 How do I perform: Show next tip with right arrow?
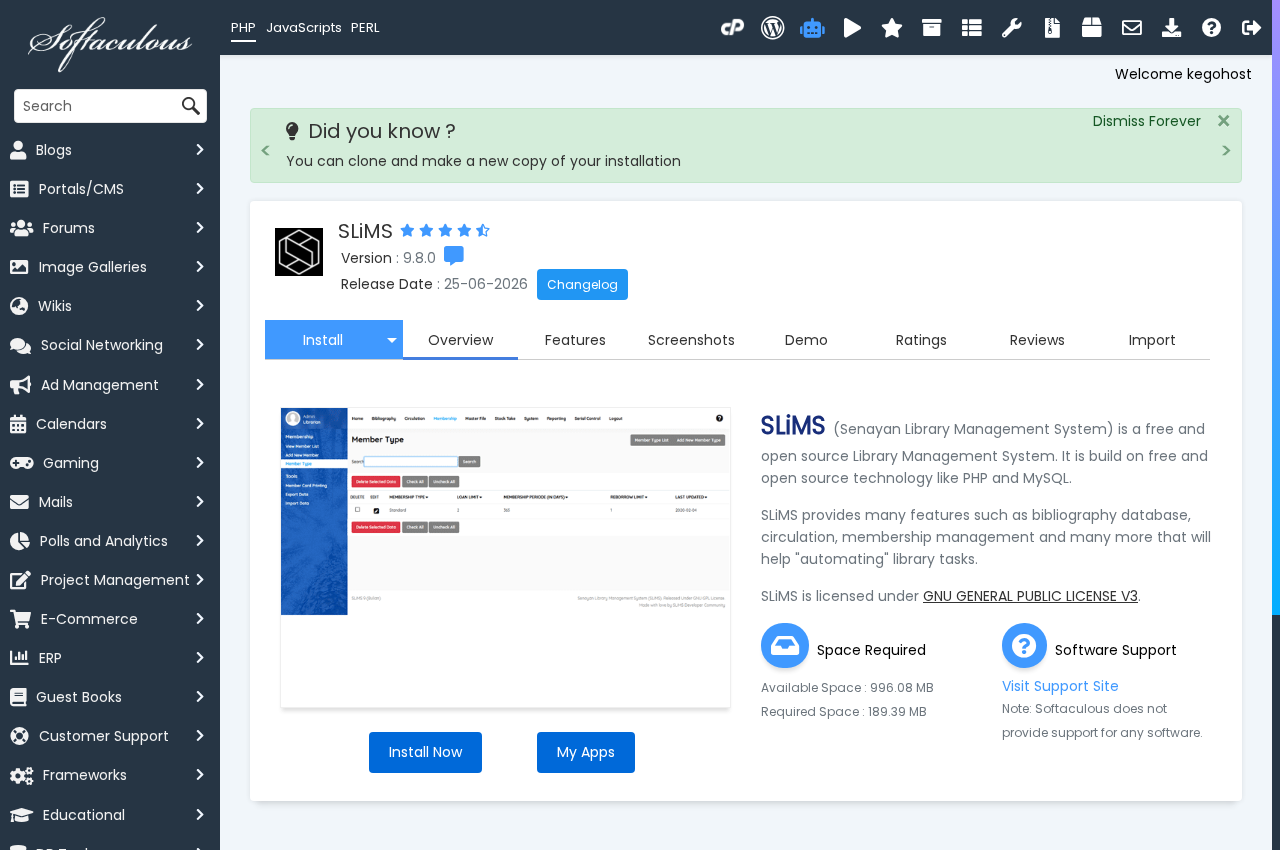click(1227, 151)
